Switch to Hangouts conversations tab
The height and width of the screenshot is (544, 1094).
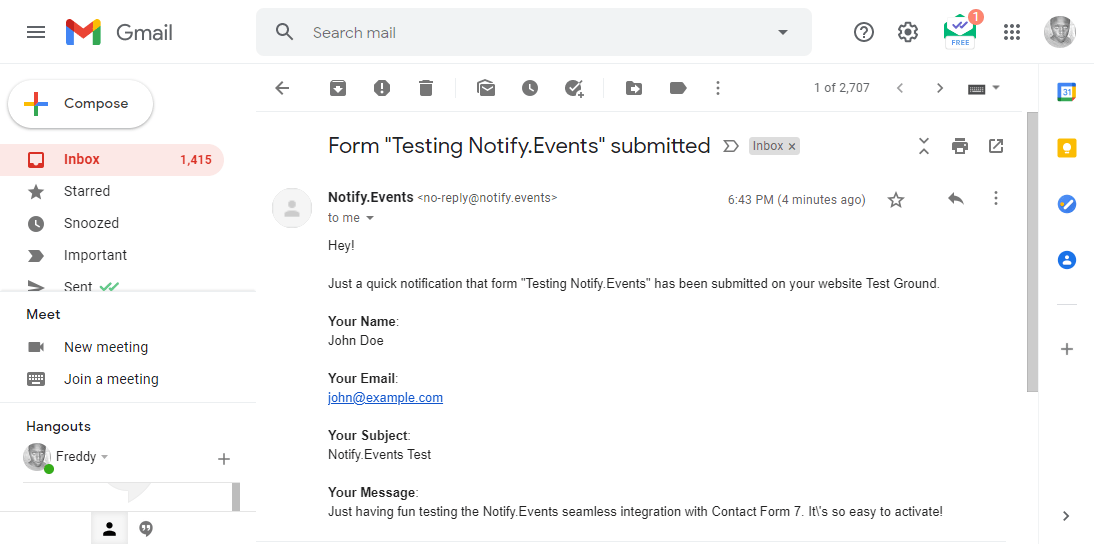pos(146,529)
